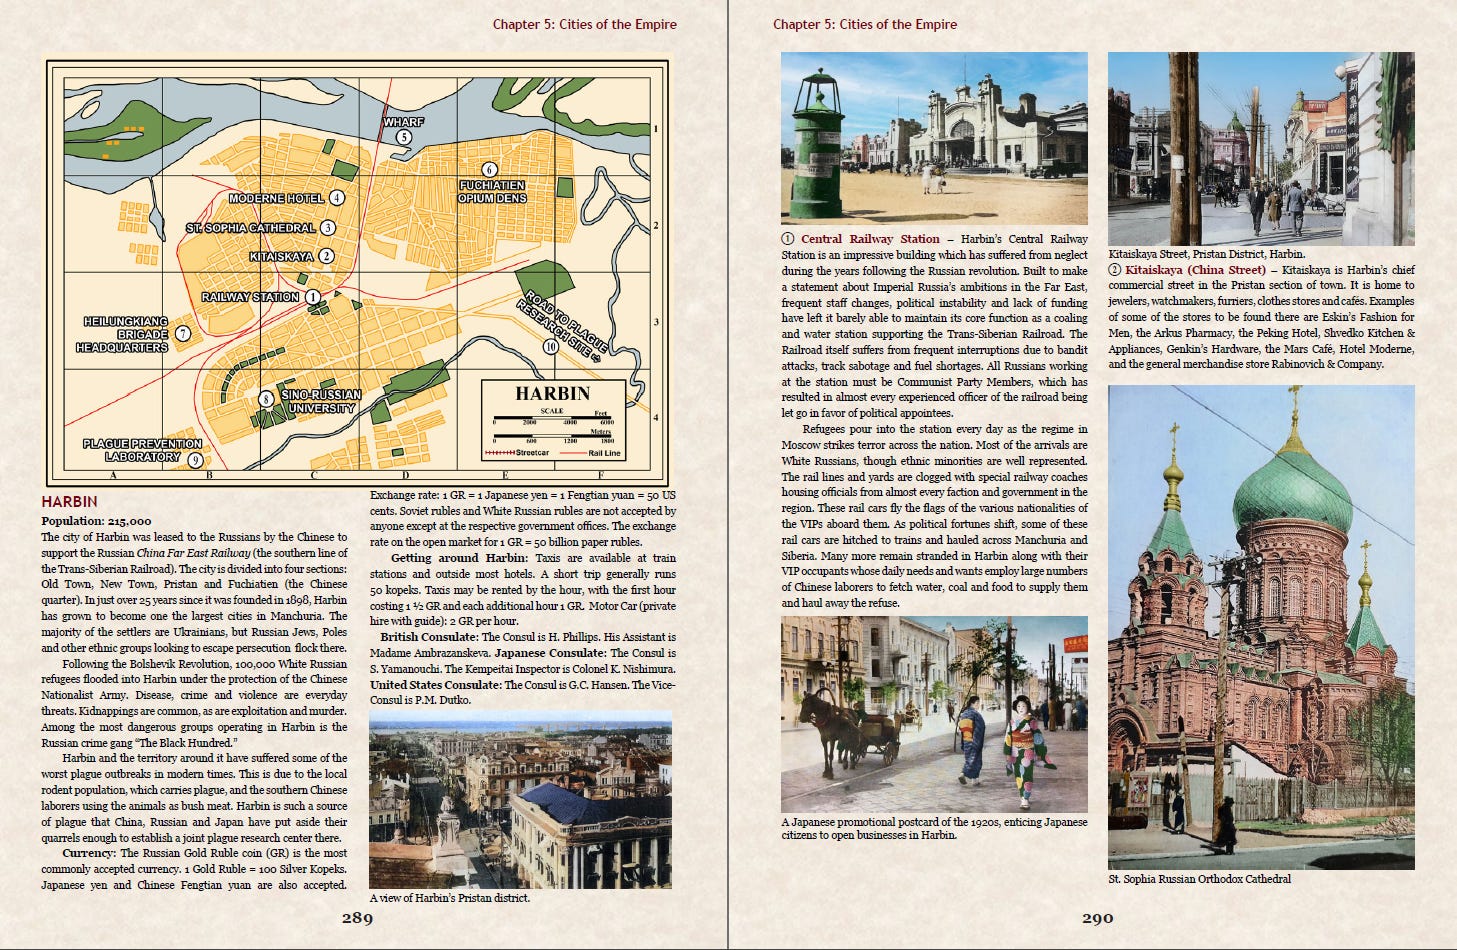Click circled 2 before Kitaiskaya (China Street) heading
Viewport: 1457px width, 950px height.
point(1115,270)
